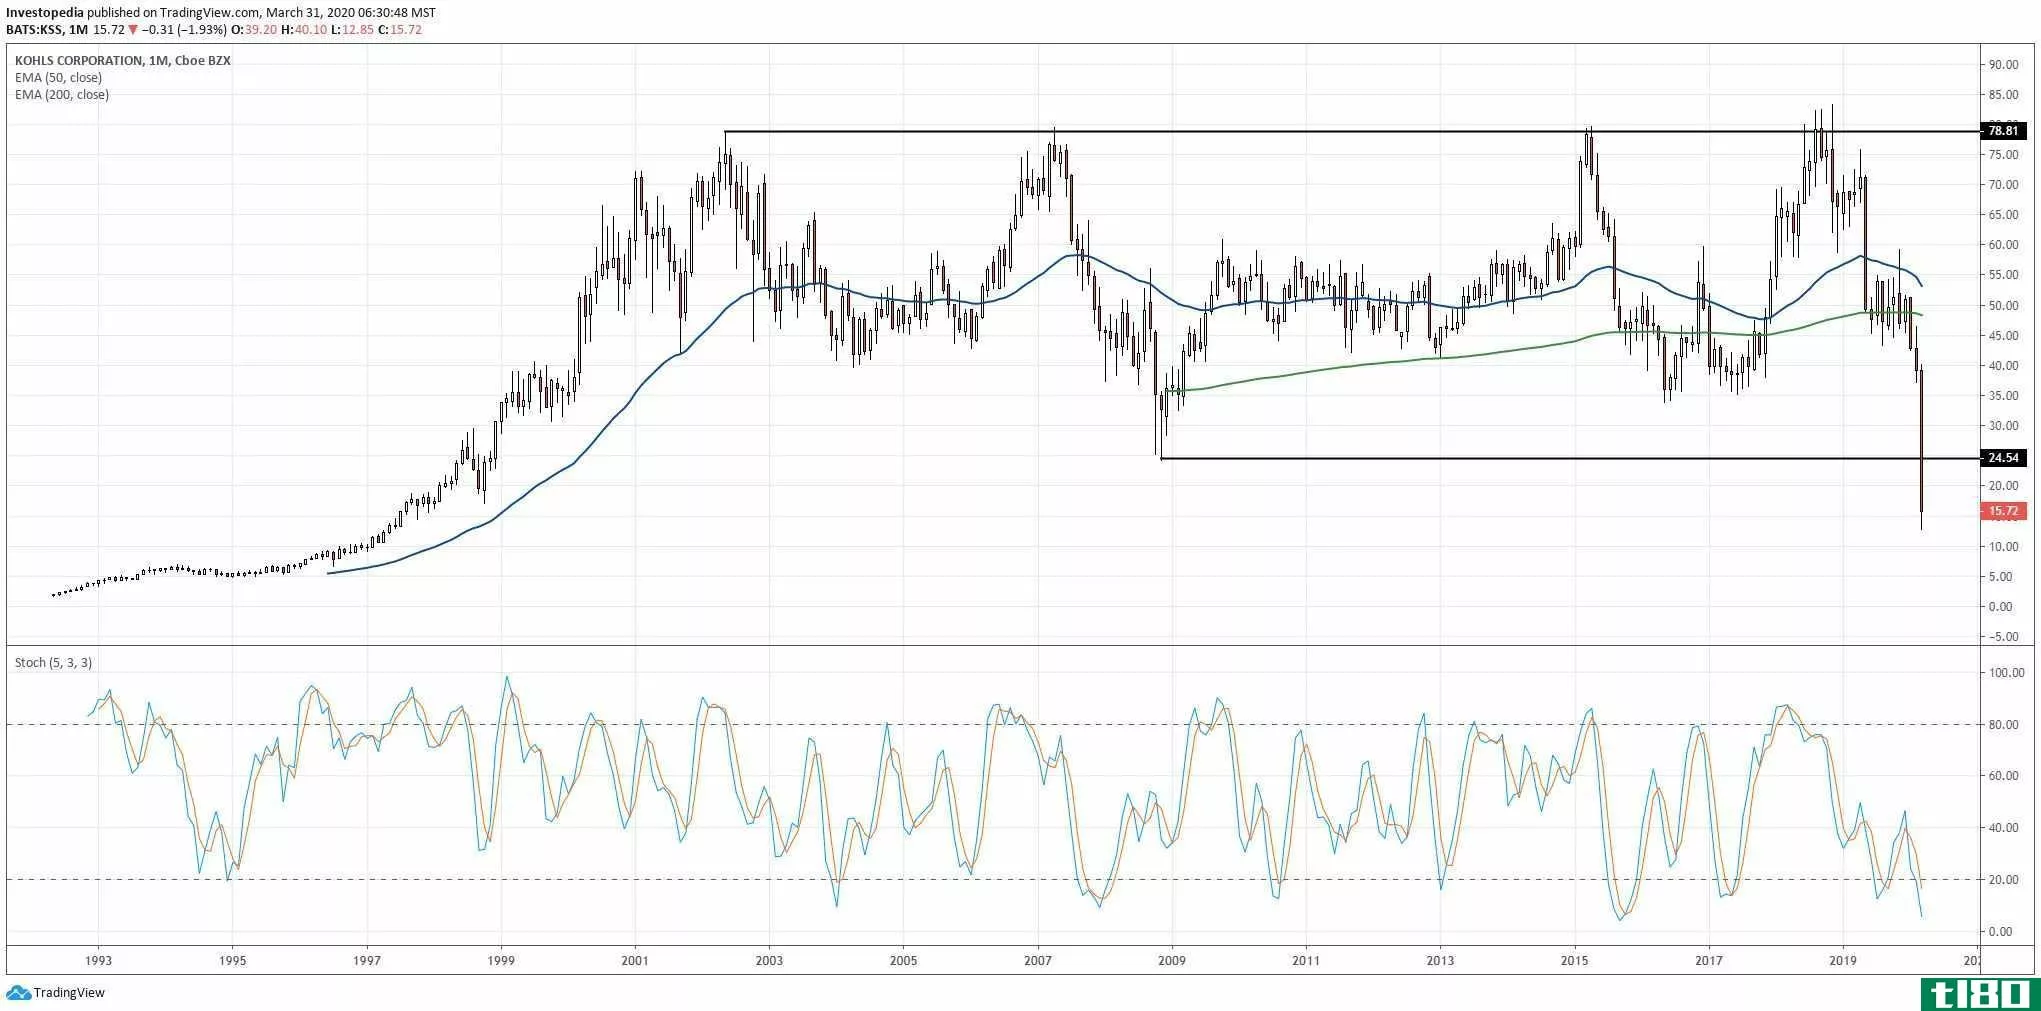Screen dimensions: 2041x1011
Task: Click the 2001 year axis label
Action: [635, 961]
